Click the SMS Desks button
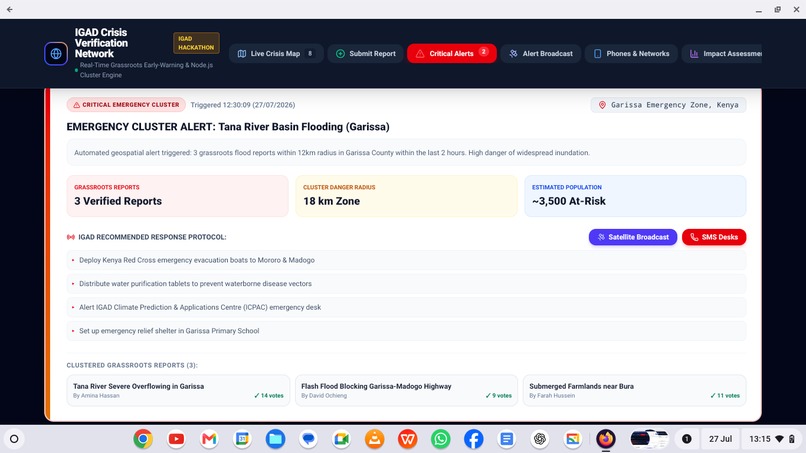Viewport: 806px width, 453px height. click(714, 237)
